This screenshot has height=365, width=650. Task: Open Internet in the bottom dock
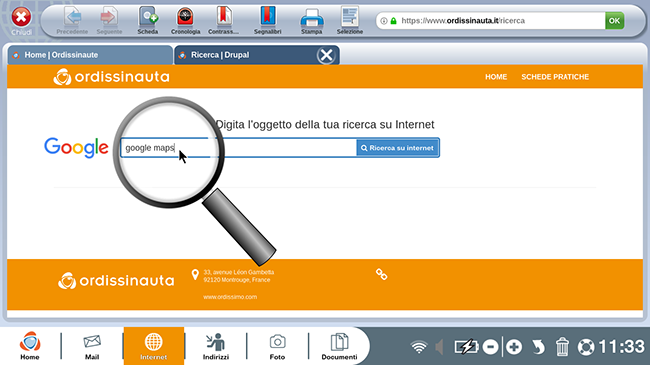click(x=154, y=346)
